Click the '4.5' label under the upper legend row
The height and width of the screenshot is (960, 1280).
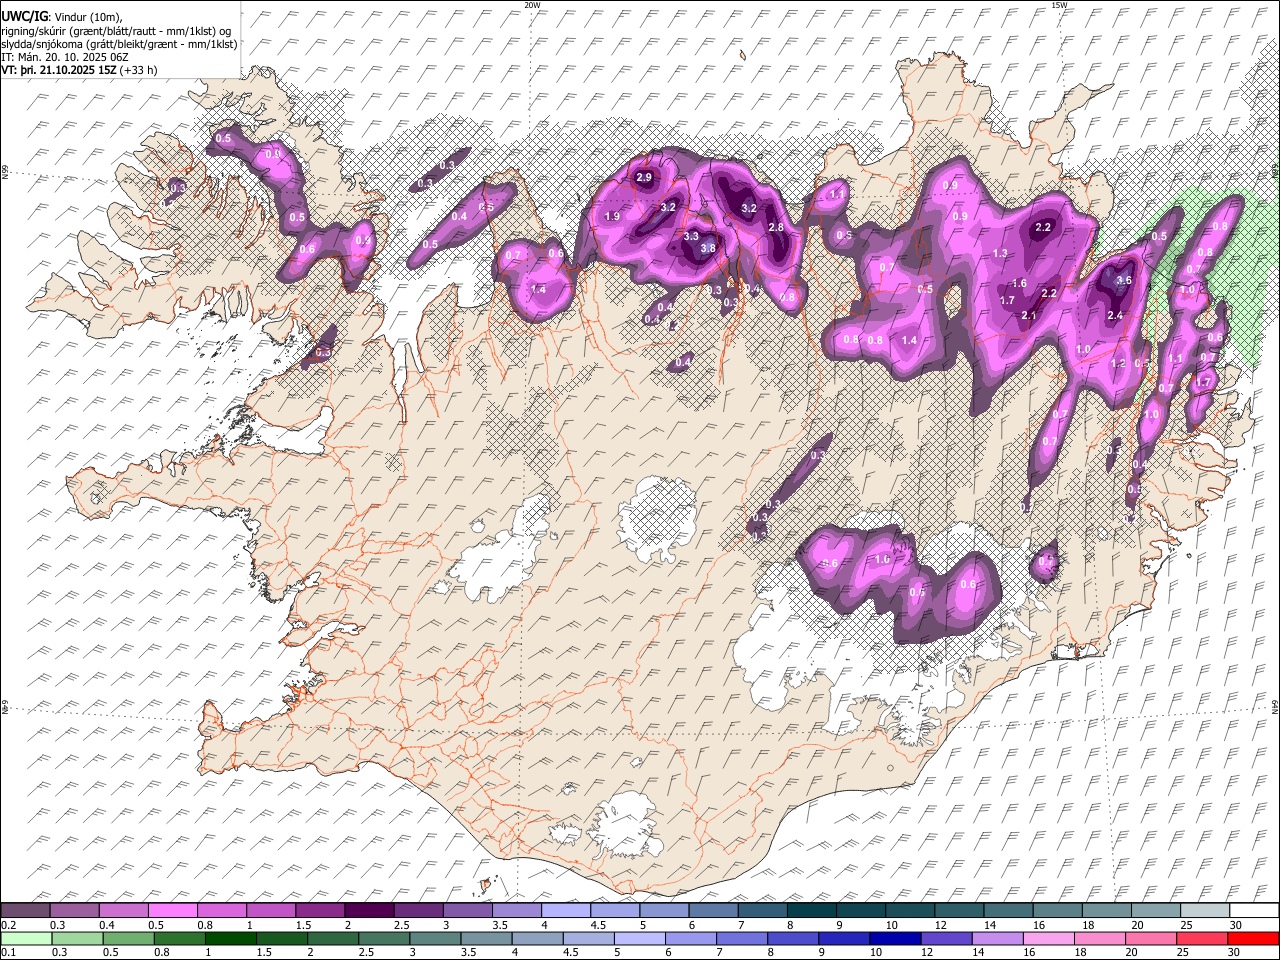(x=598, y=925)
